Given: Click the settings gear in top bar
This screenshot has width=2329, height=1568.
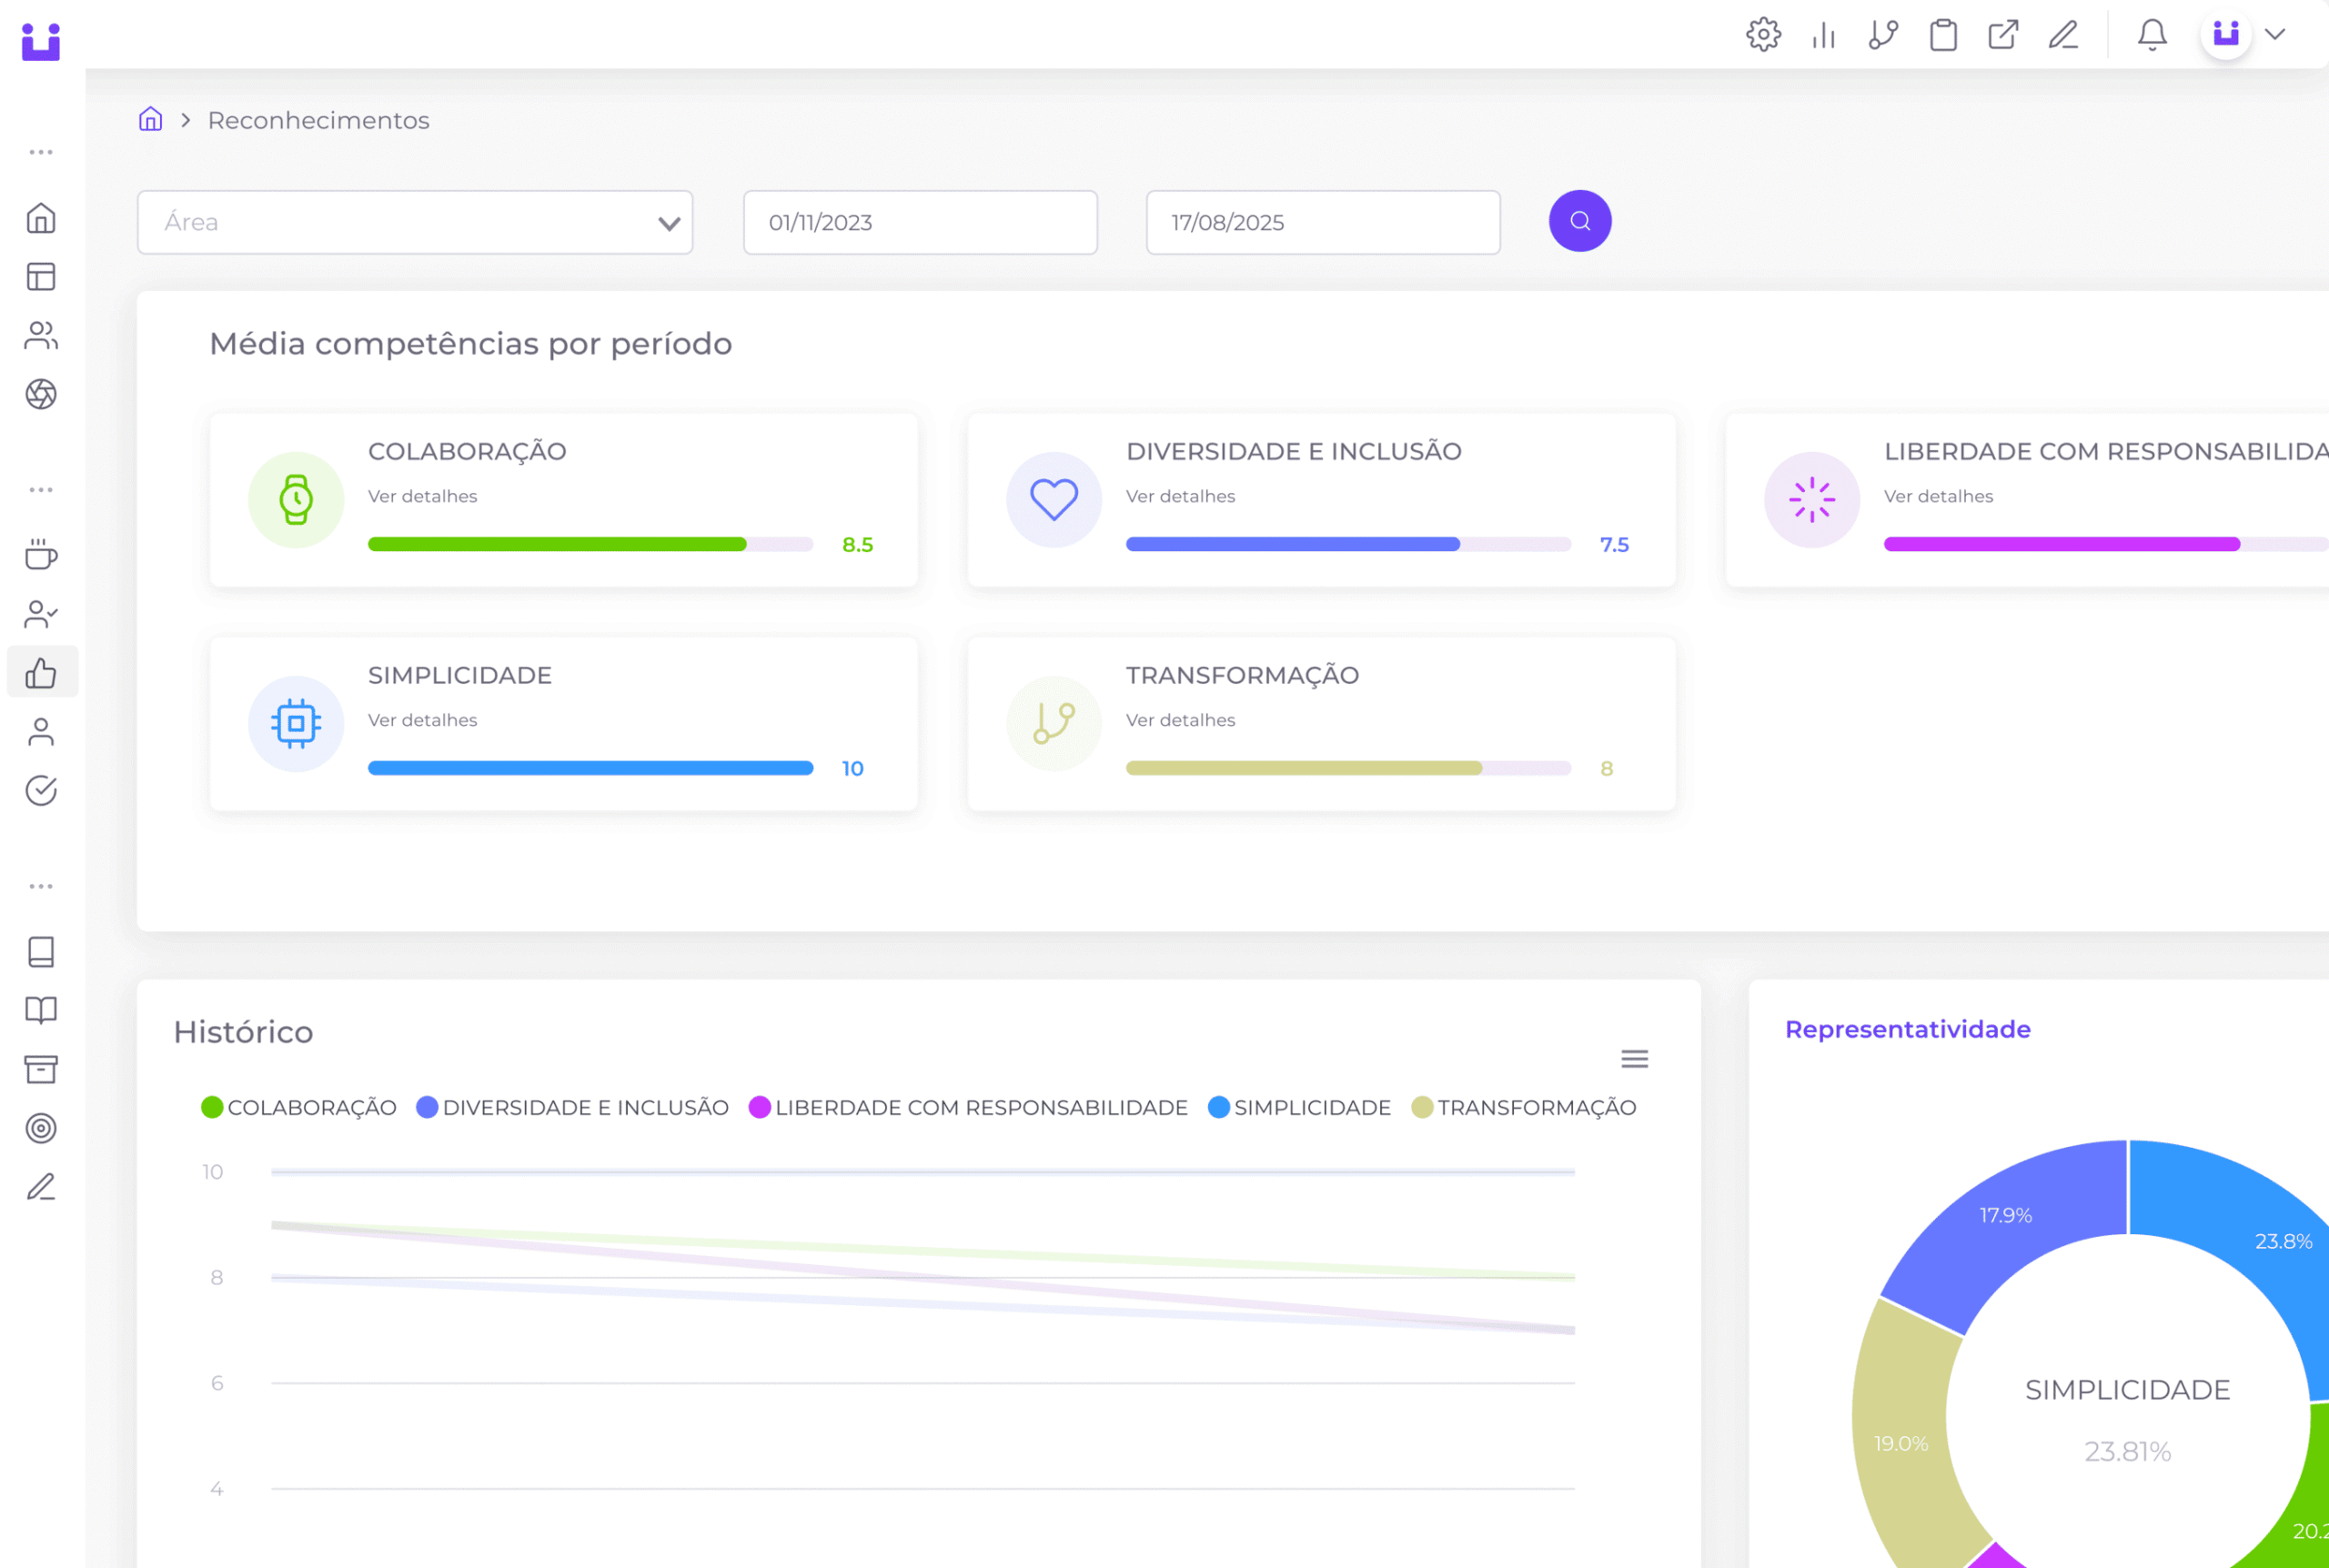Looking at the screenshot, I should click(x=1763, y=35).
